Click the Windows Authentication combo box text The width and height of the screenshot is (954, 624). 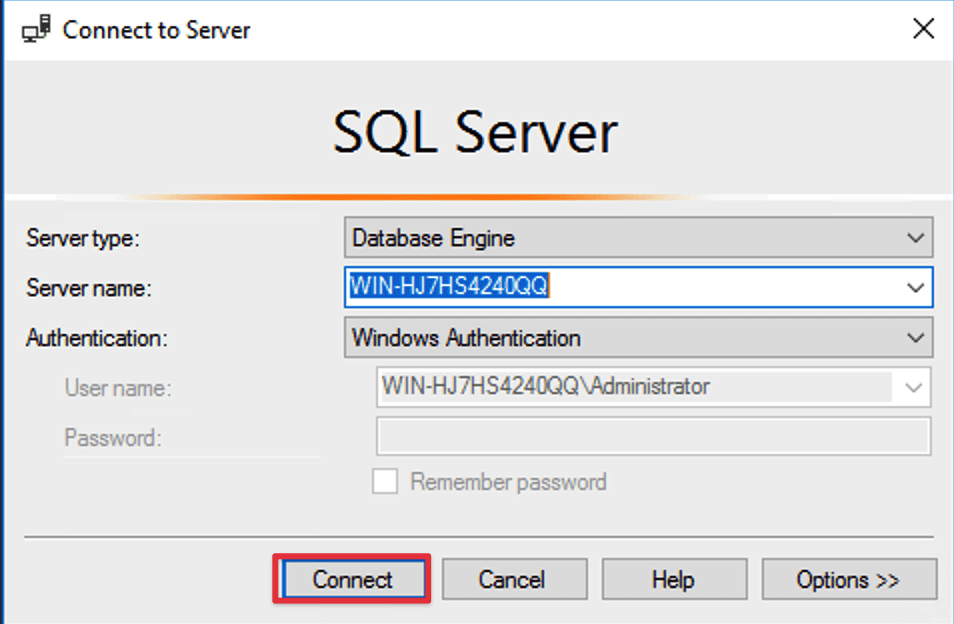click(x=466, y=338)
